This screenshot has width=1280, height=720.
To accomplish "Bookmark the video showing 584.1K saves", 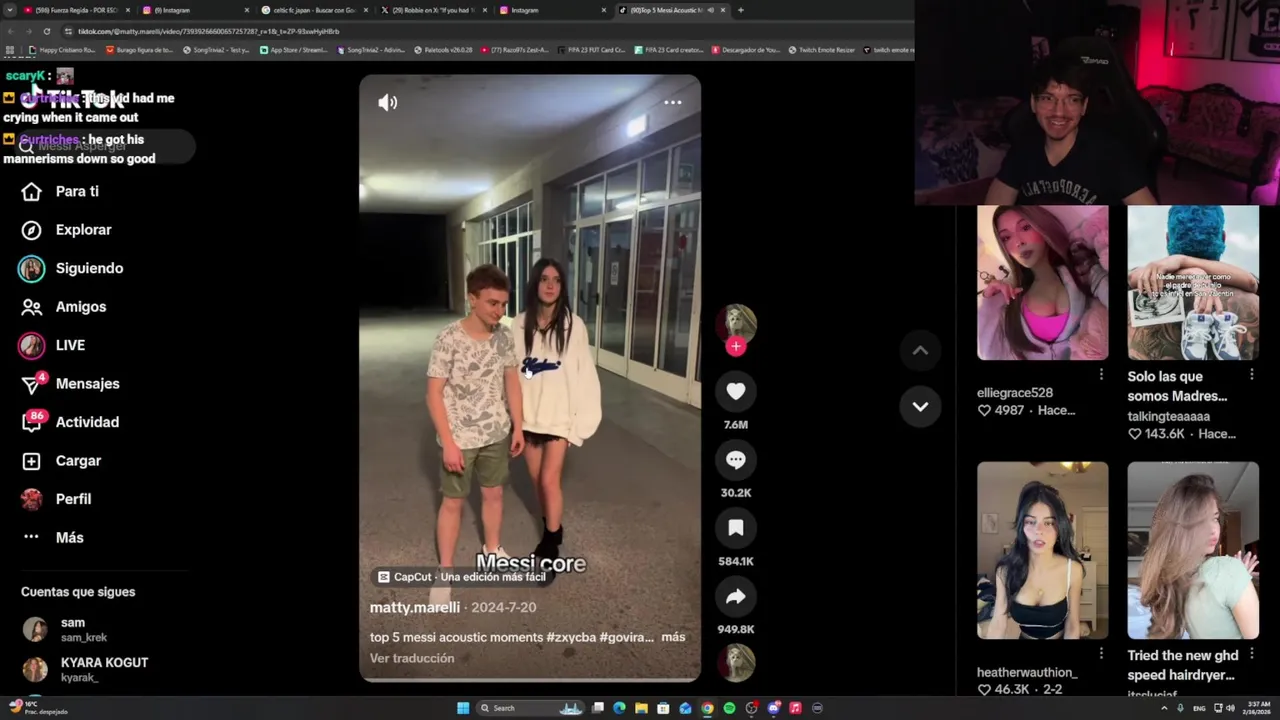I will tap(736, 528).
